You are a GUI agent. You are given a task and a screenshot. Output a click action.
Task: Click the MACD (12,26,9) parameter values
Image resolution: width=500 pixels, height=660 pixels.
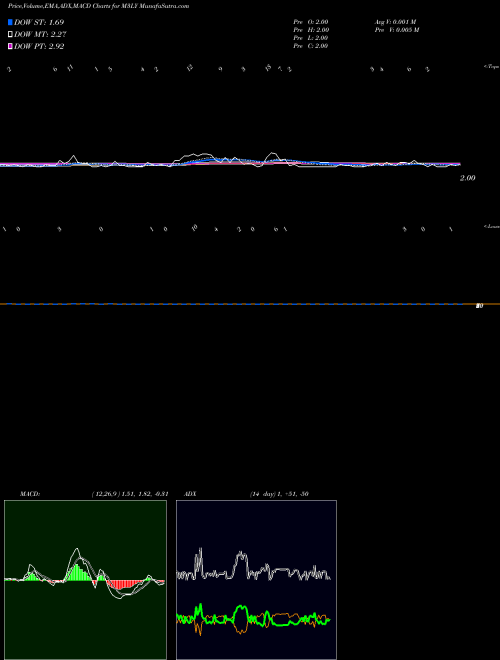coord(130,494)
